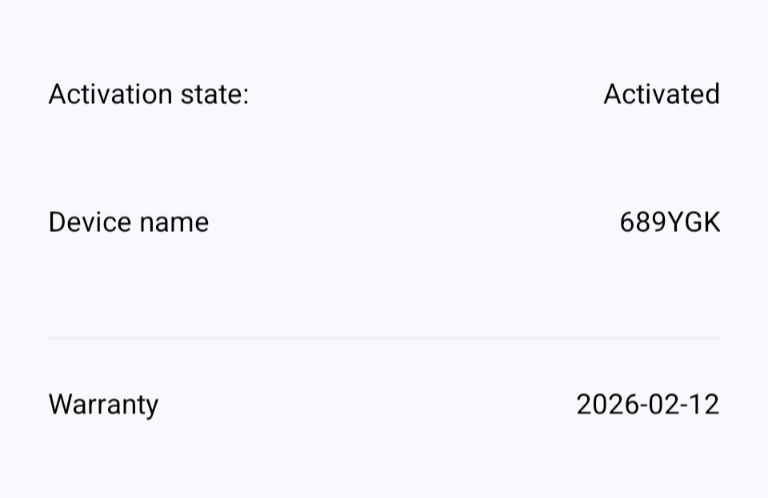
Task: Click the word "state:" in the first label
Action: [x=215, y=94]
